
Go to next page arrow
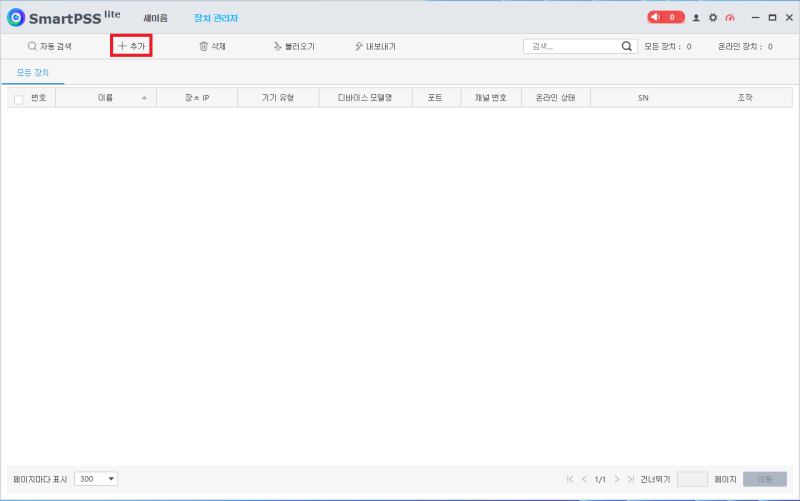617,479
